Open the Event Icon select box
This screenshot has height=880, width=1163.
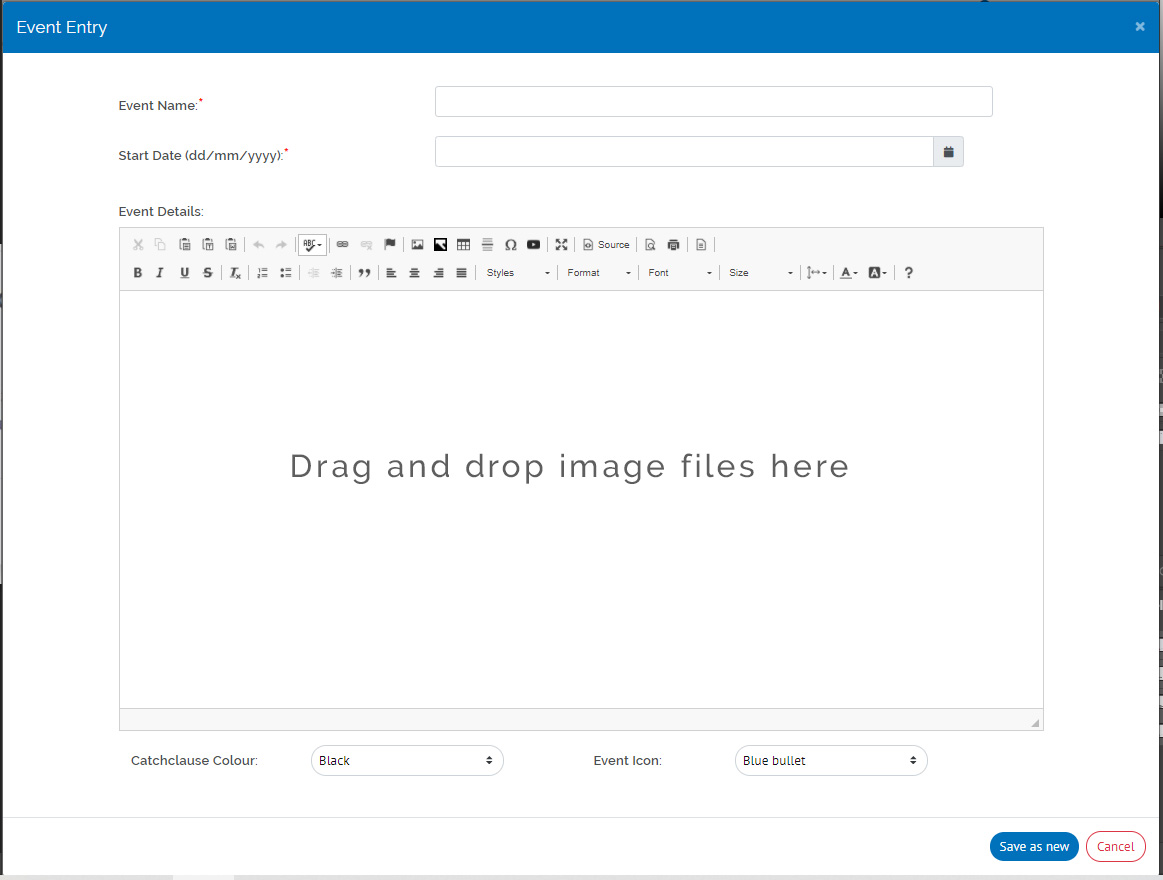830,761
